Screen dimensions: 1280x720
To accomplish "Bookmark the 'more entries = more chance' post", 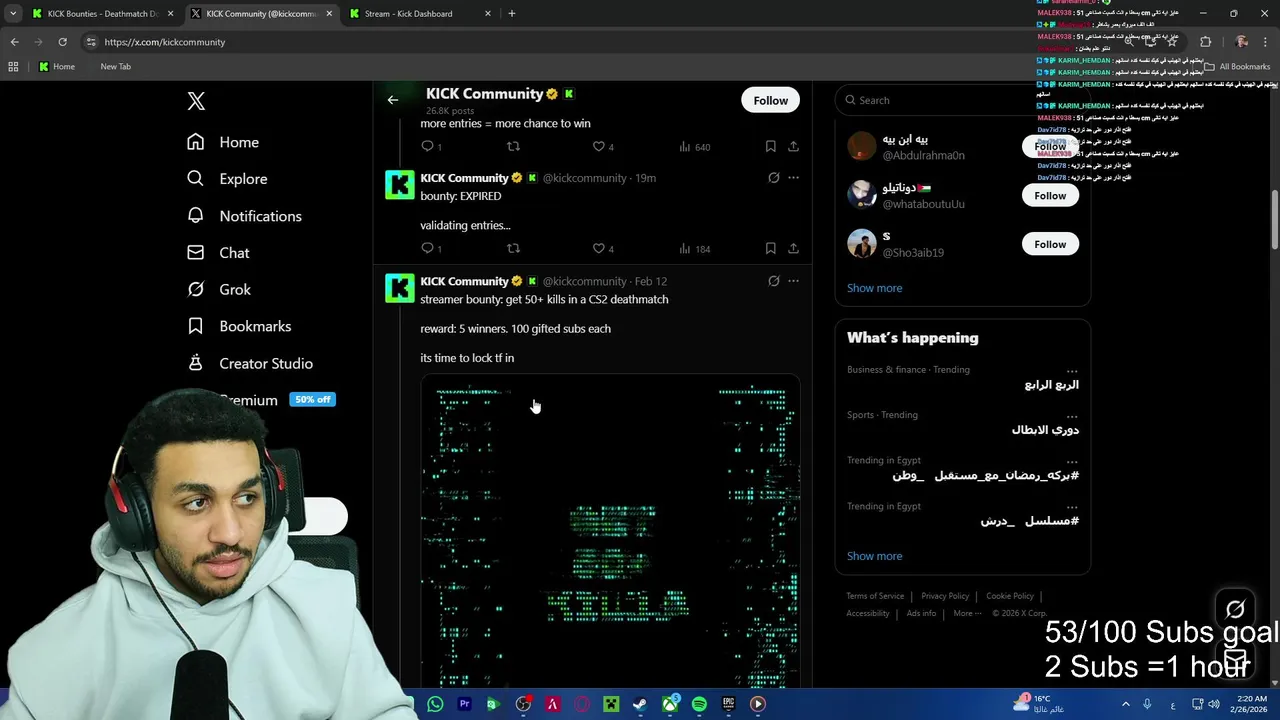I will click(770, 146).
